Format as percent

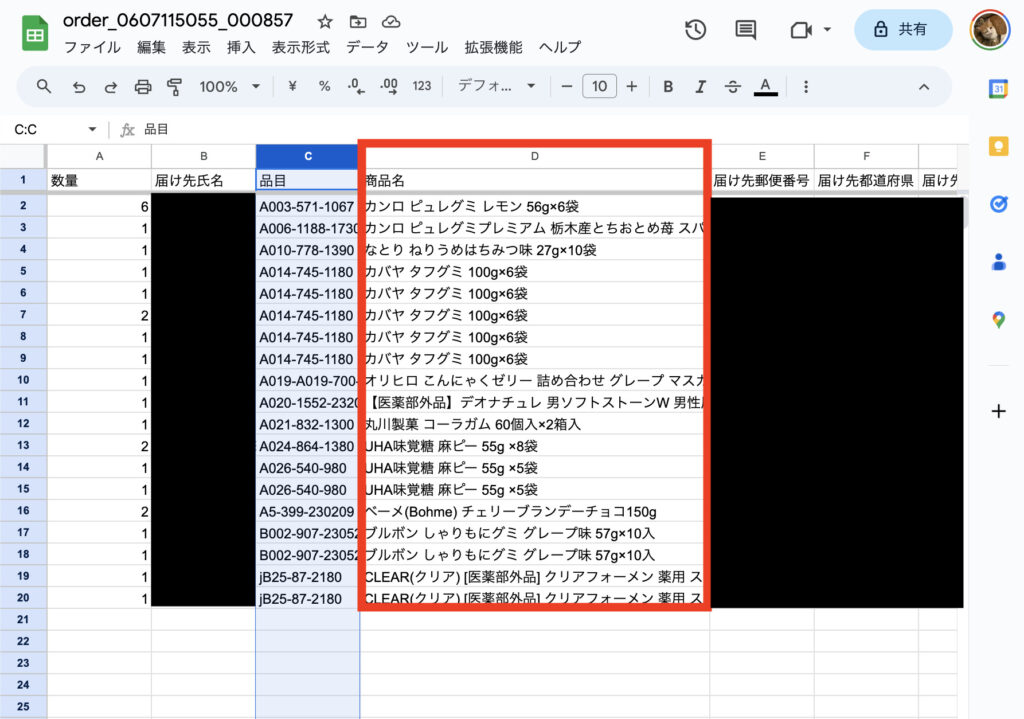click(325, 86)
